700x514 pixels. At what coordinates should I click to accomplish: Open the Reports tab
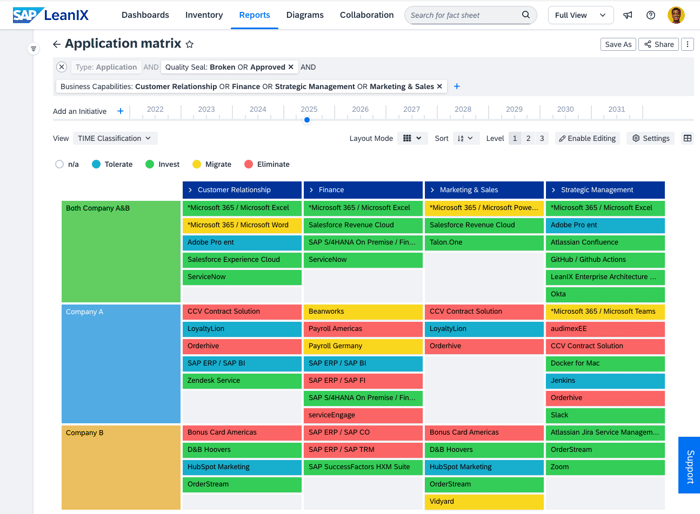coord(254,15)
